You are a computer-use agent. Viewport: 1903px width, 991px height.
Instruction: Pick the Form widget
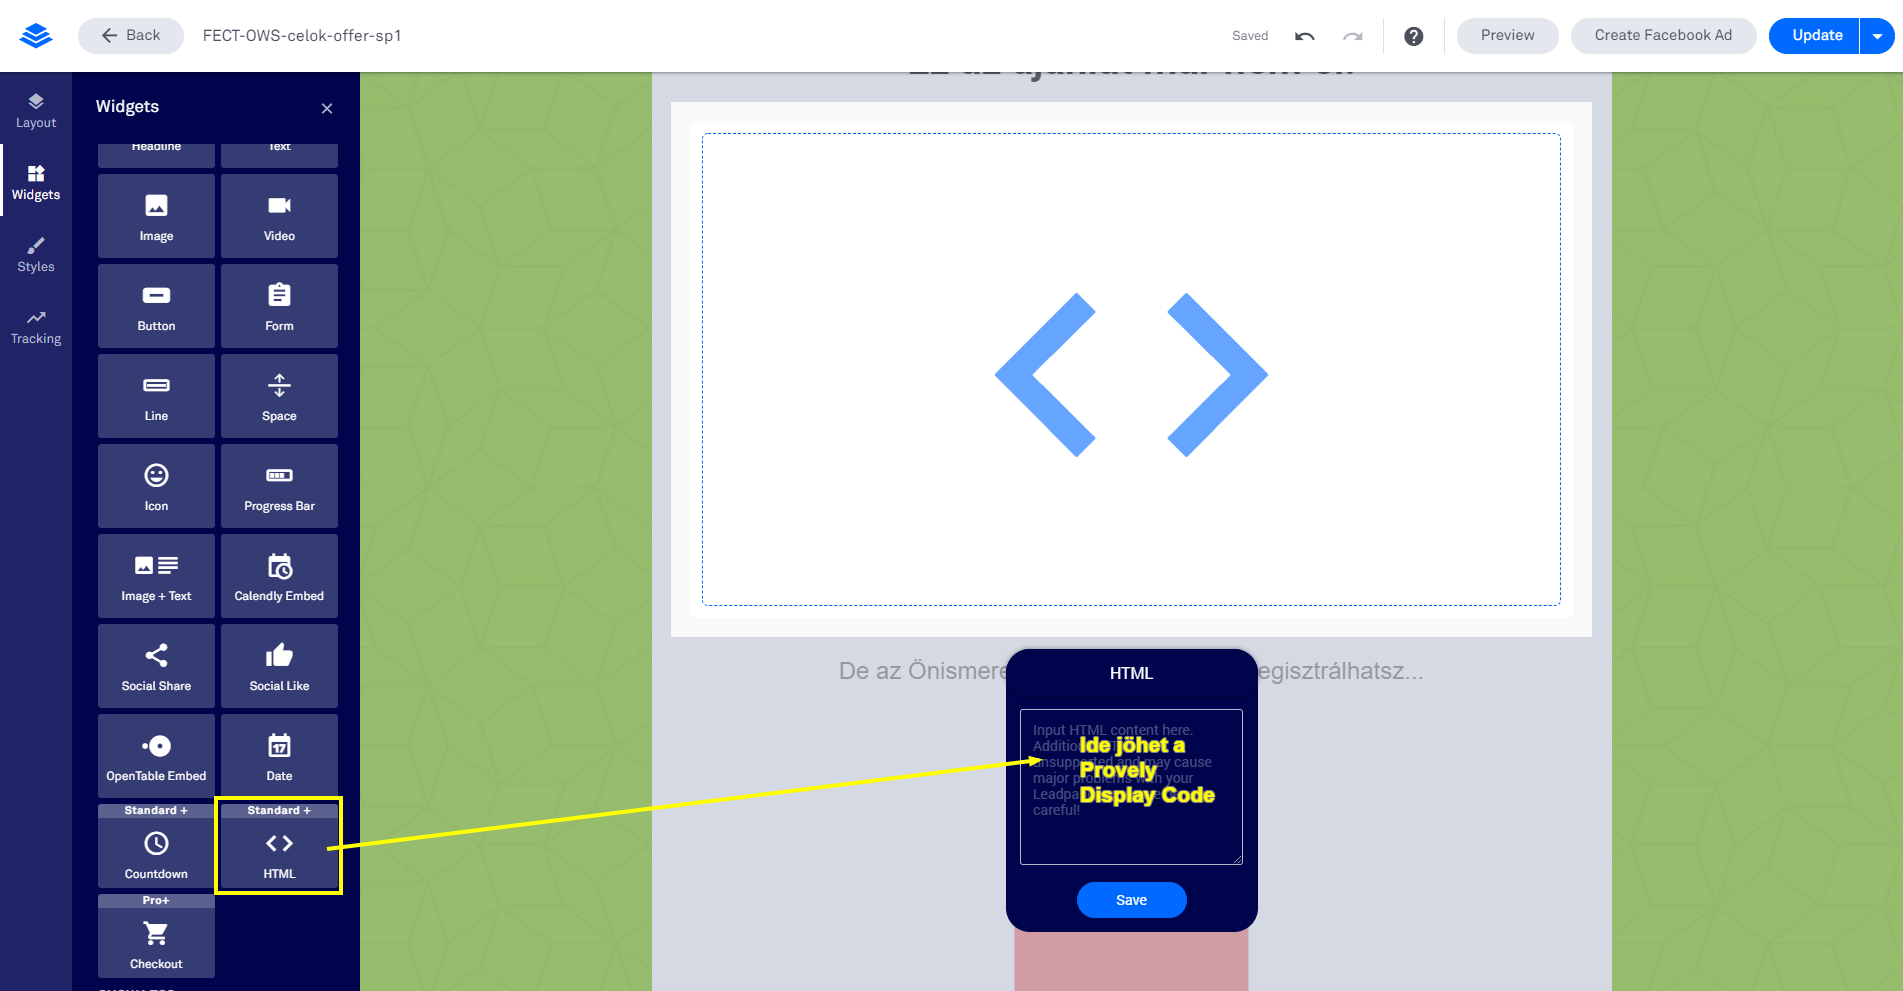(x=279, y=306)
